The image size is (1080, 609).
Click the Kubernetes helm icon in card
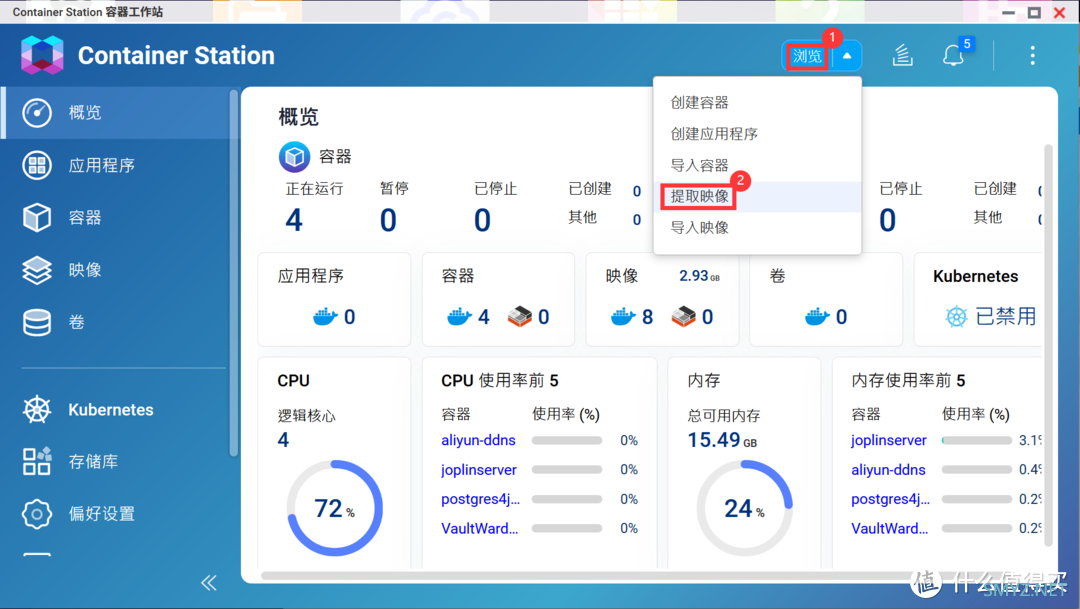pyautogui.click(x=956, y=317)
